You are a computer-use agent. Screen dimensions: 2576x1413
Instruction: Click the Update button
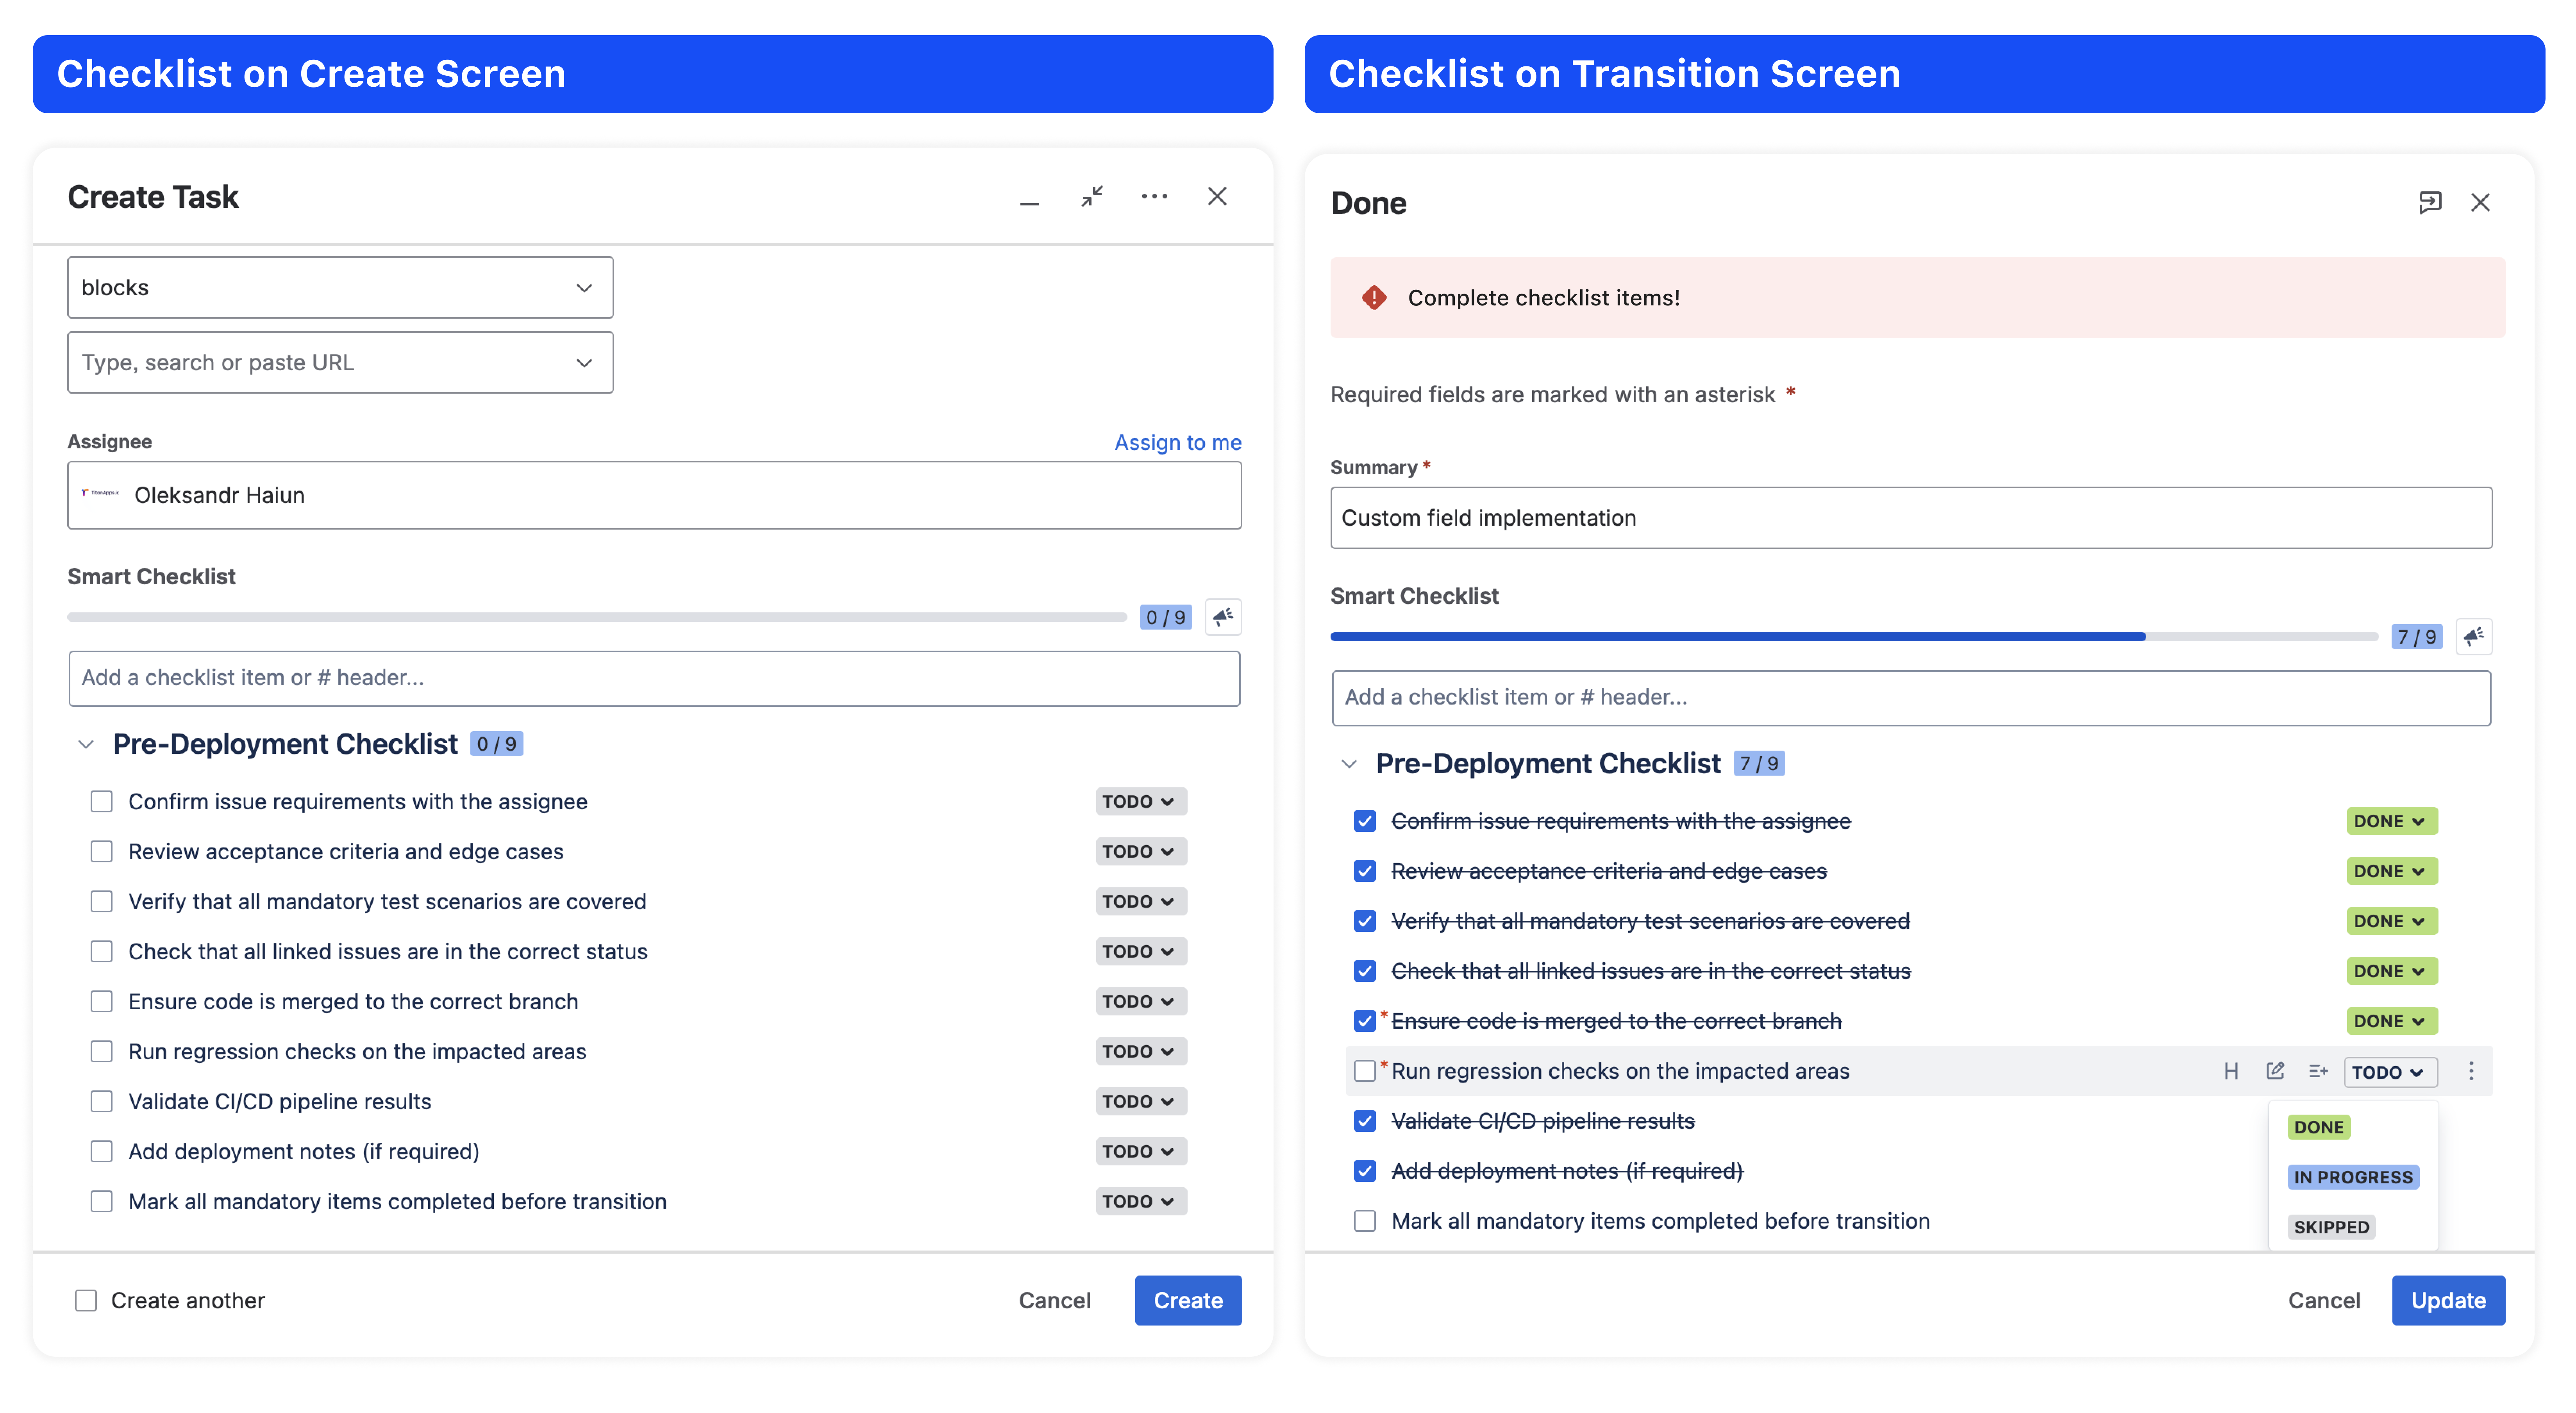tap(2448, 1300)
